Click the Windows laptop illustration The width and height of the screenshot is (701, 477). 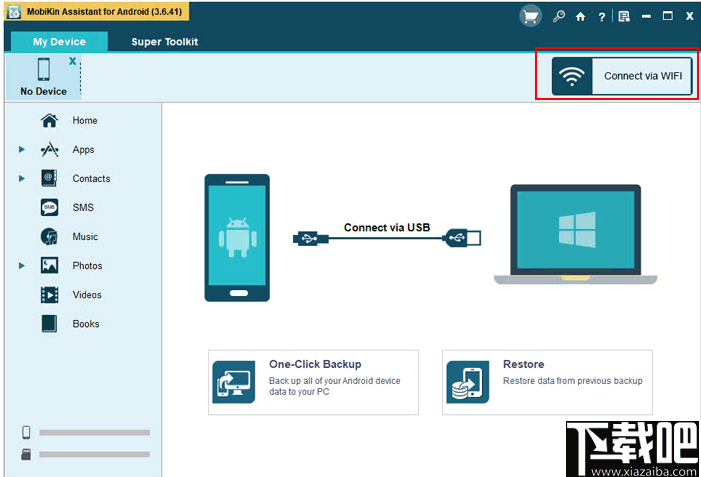tap(575, 234)
